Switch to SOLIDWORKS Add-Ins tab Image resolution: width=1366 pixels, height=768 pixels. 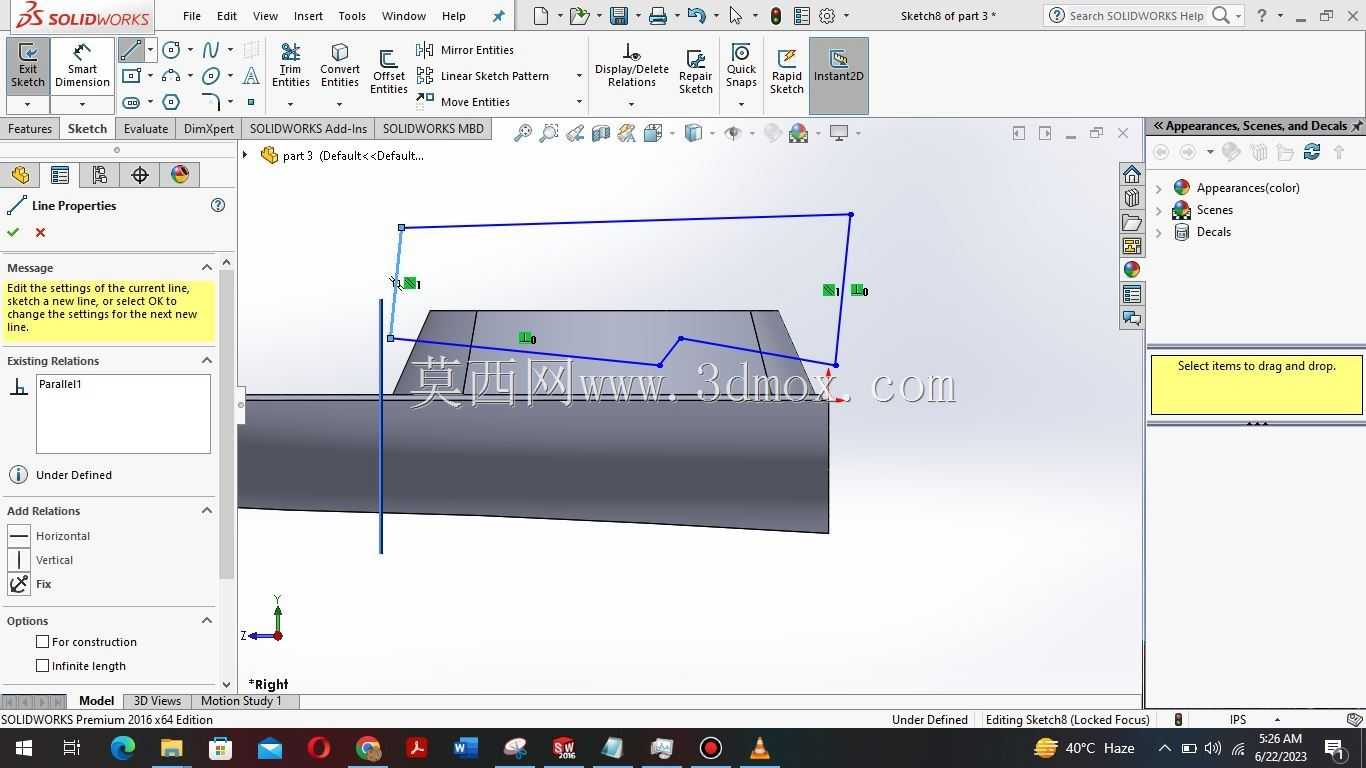308,129
